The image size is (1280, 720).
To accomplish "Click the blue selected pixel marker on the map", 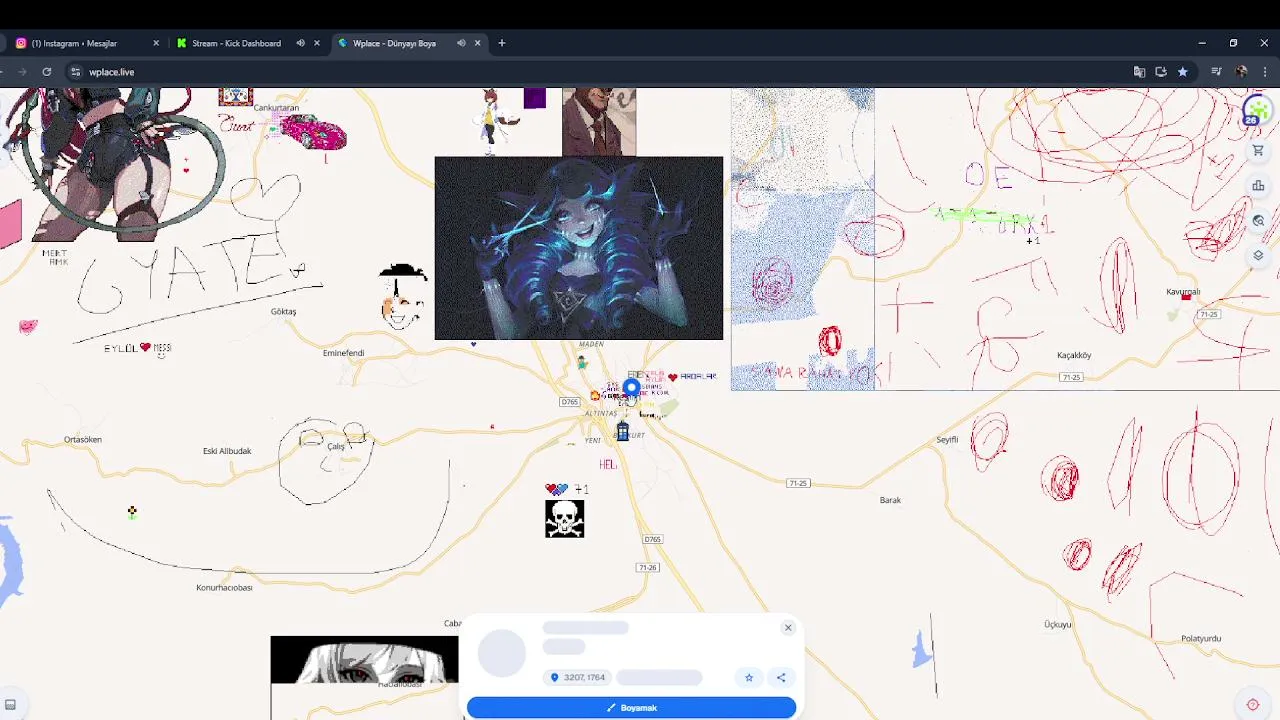I will click(631, 387).
